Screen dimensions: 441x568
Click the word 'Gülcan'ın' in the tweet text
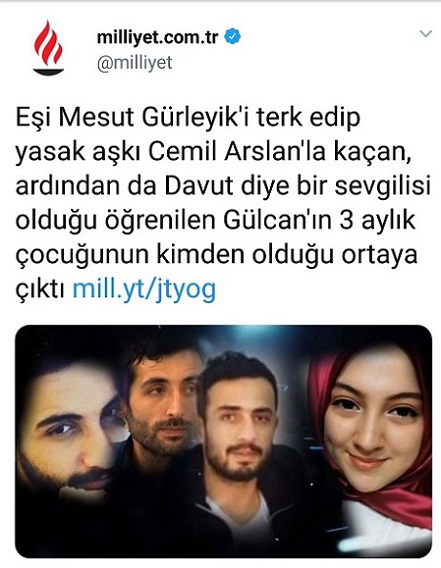(x=277, y=221)
